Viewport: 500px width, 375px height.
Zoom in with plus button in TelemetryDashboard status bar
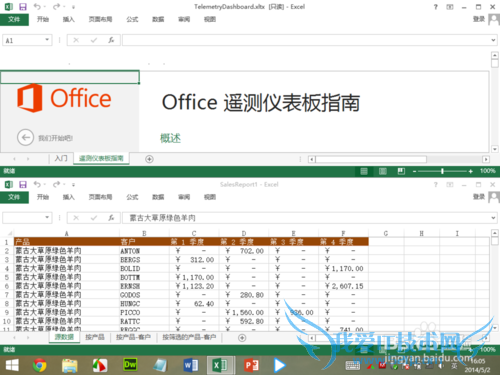click(x=470, y=171)
